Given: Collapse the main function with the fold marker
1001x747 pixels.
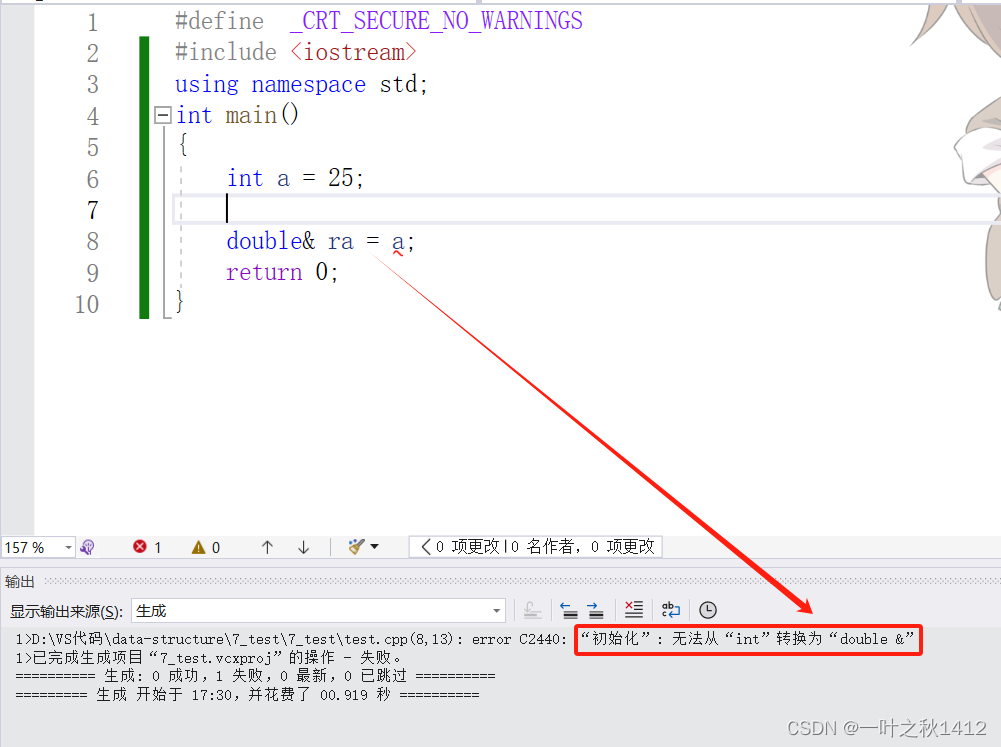Looking at the screenshot, I should tap(162, 115).
